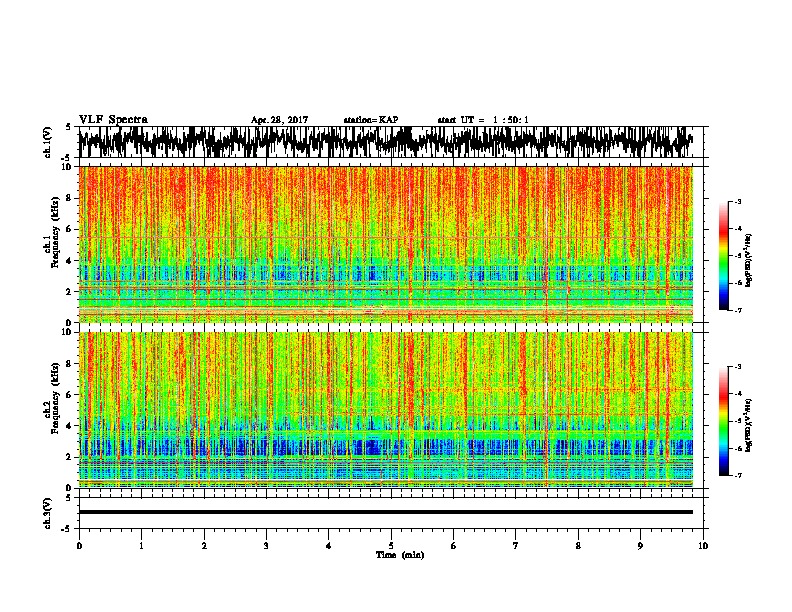Click the "Time (min)" axis title
792x612 pixels.
point(400,555)
